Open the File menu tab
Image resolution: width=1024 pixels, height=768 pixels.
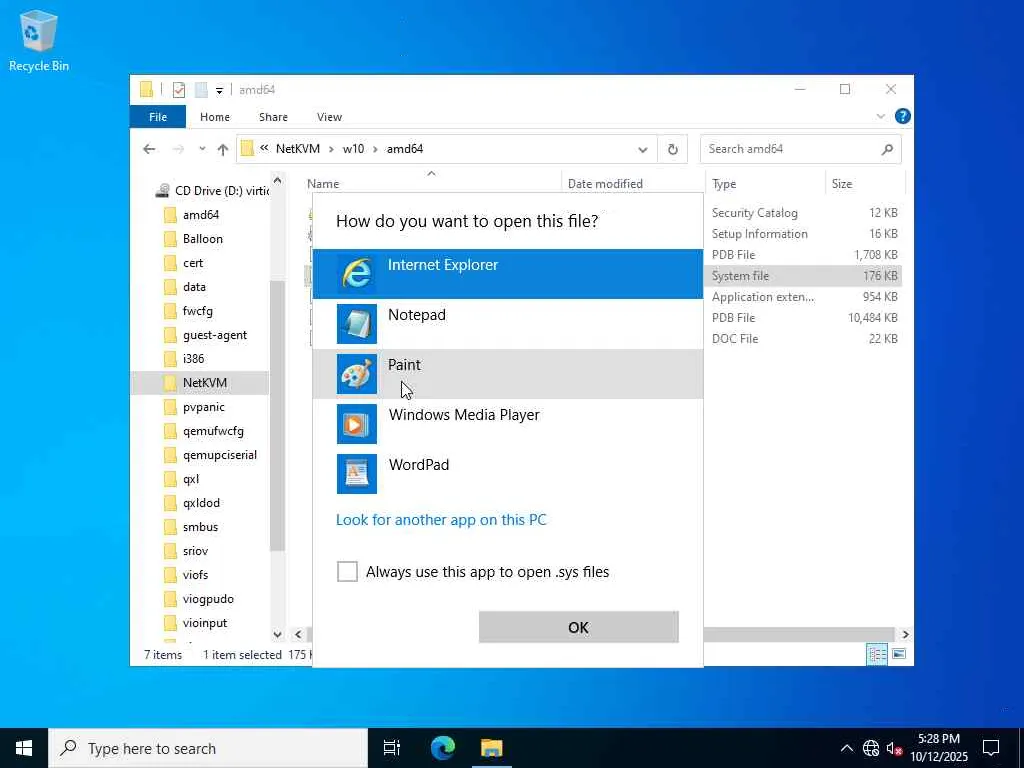[x=158, y=117]
